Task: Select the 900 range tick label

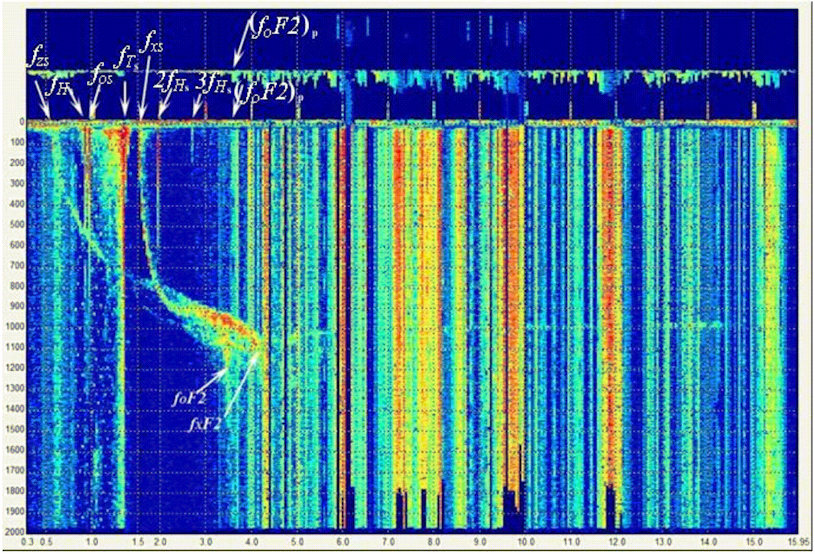Action: point(16,306)
